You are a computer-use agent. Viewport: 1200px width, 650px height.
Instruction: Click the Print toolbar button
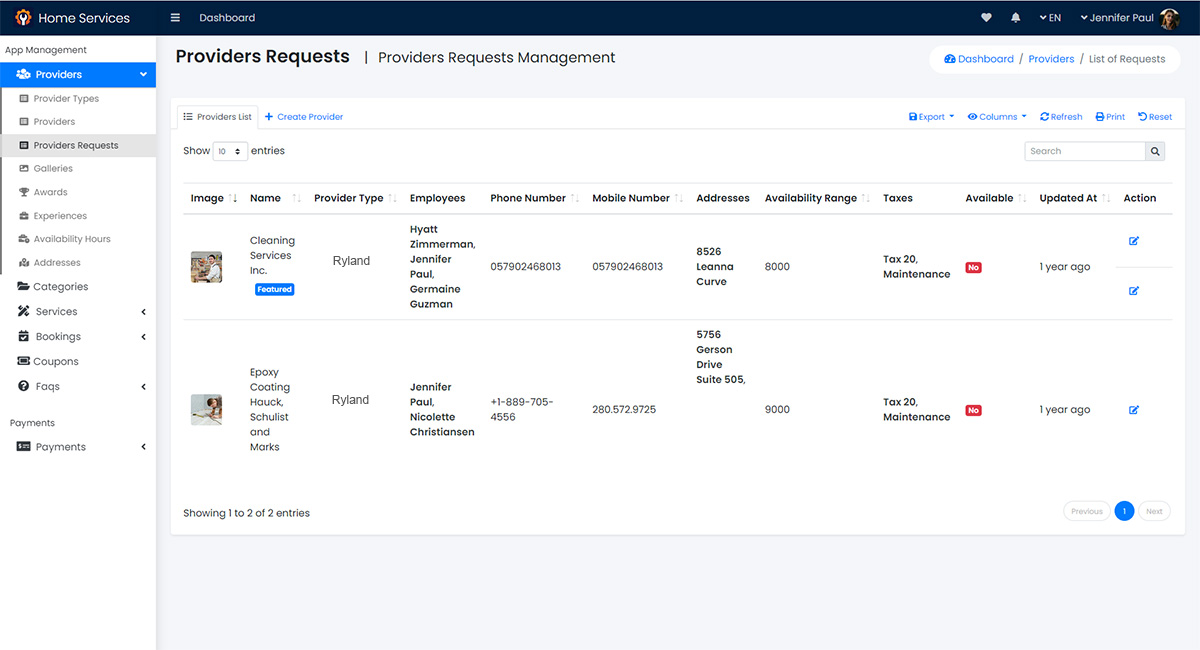(1110, 117)
